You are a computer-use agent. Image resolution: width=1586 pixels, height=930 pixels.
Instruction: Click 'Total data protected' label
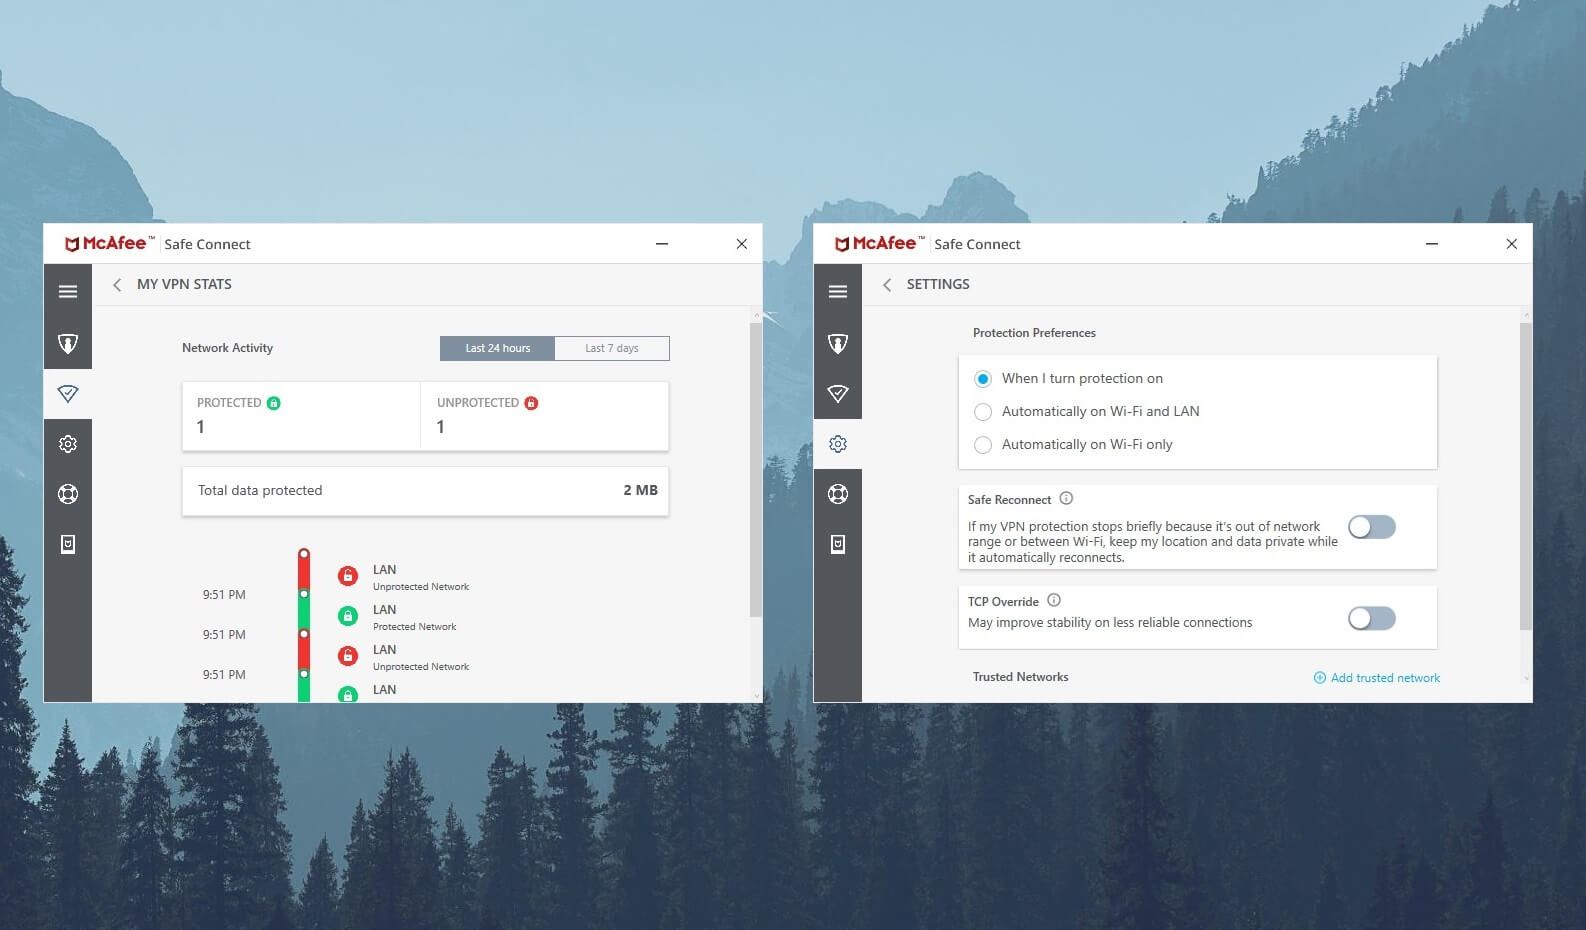(x=260, y=491)
